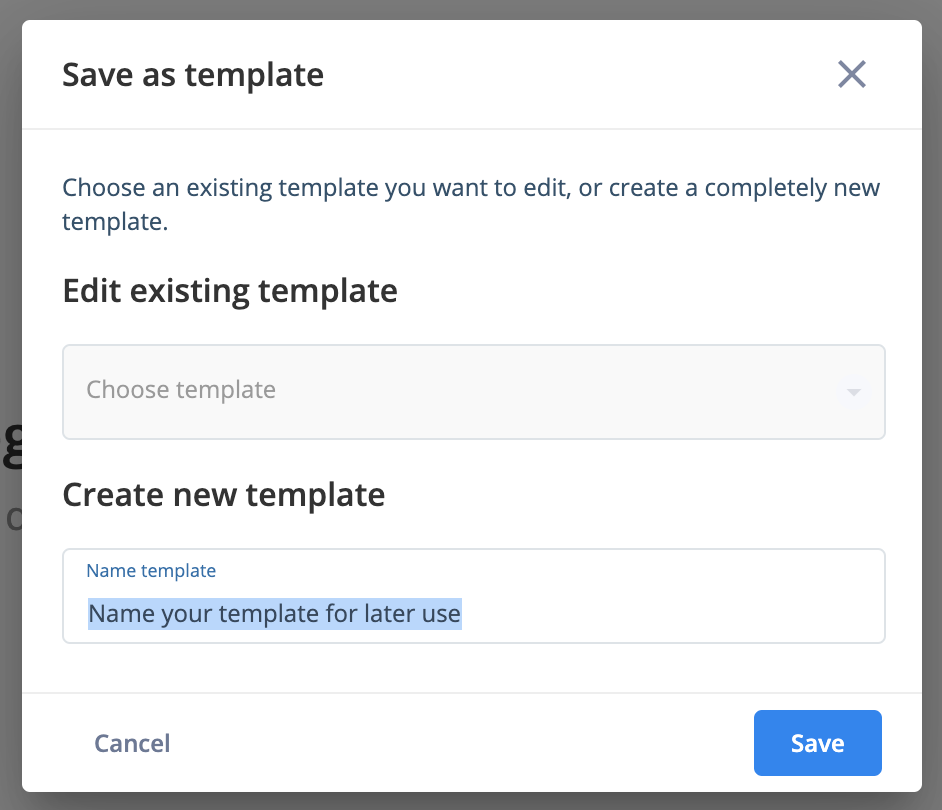Click the dimmed background above the dialog
Screen dimensions: 942x810
pos(471,9)
